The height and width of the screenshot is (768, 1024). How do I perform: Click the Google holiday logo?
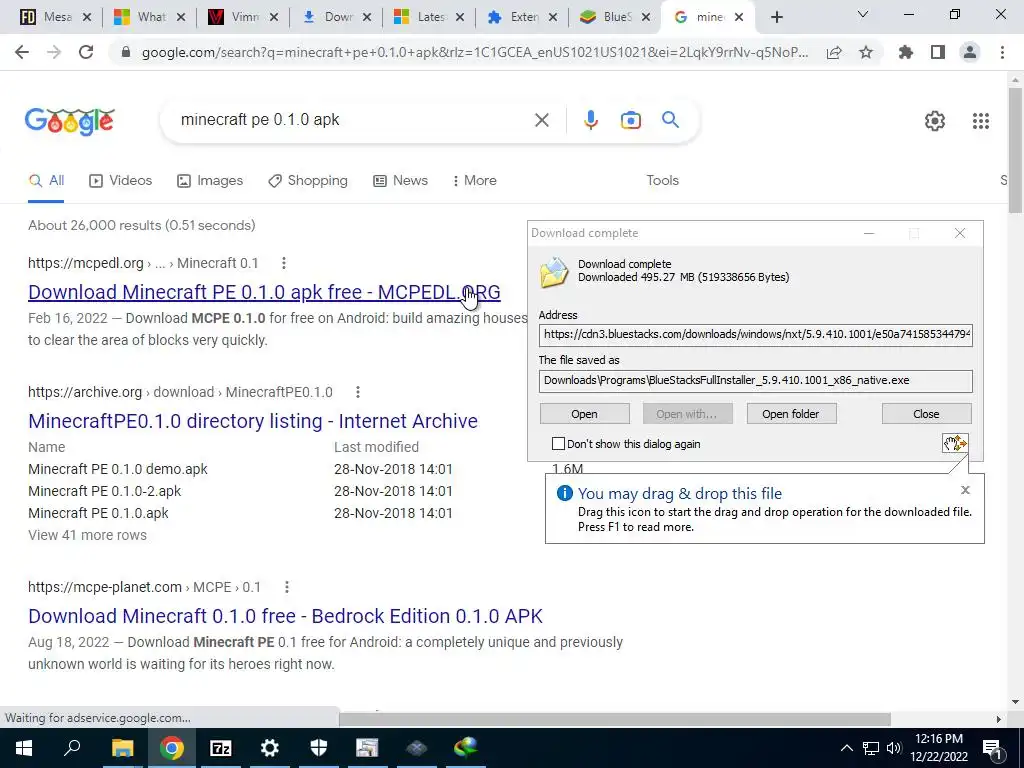pos(70,121)
